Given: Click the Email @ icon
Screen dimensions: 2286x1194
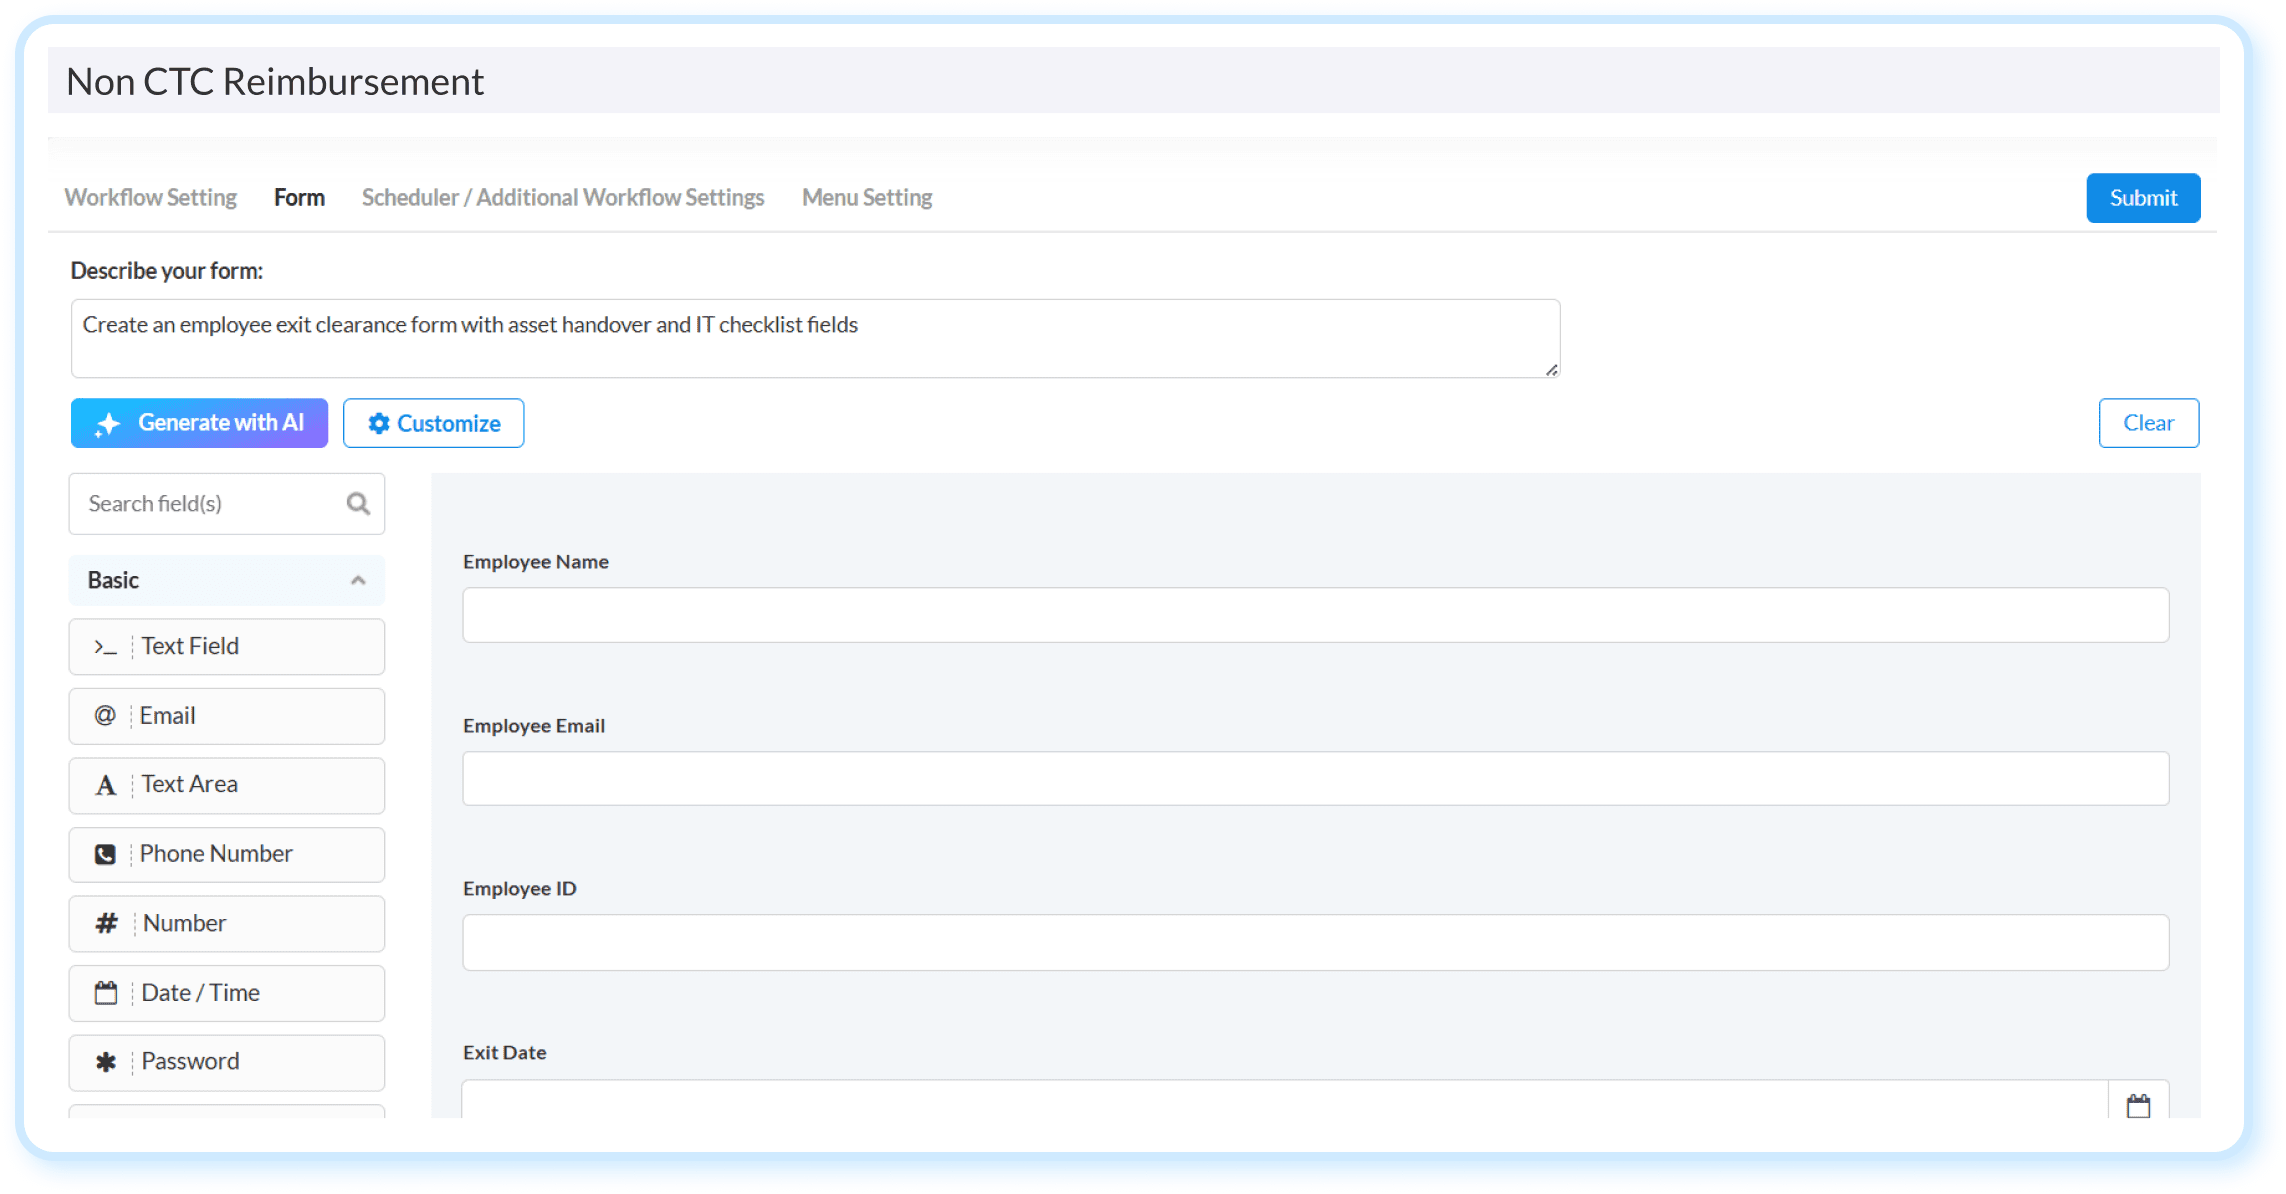Looking at the screenshot, I should pyautogui.click(x=105, y=716).
